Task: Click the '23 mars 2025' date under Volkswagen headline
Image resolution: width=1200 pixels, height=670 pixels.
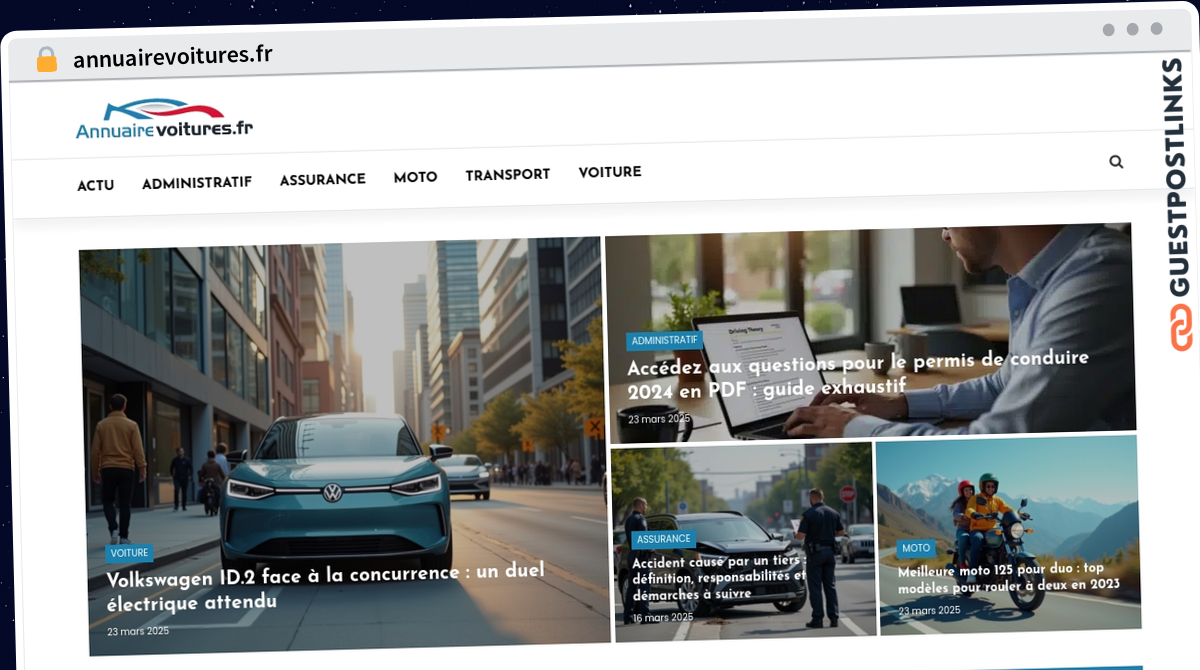Action: 138,631
